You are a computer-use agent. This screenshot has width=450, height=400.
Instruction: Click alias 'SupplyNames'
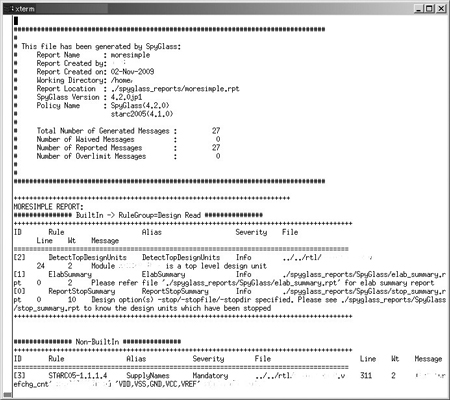click(x=148, y=376)
